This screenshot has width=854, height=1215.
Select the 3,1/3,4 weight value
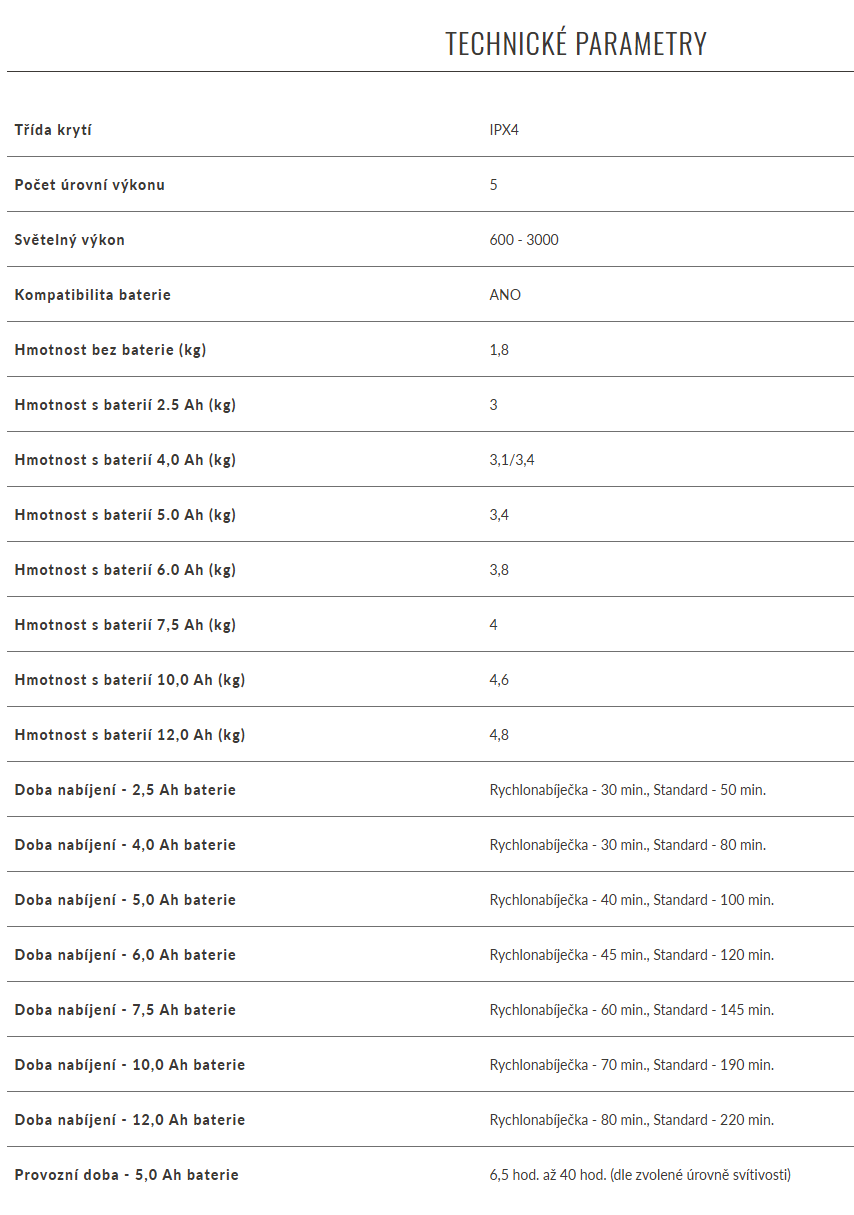coord(512,460)
